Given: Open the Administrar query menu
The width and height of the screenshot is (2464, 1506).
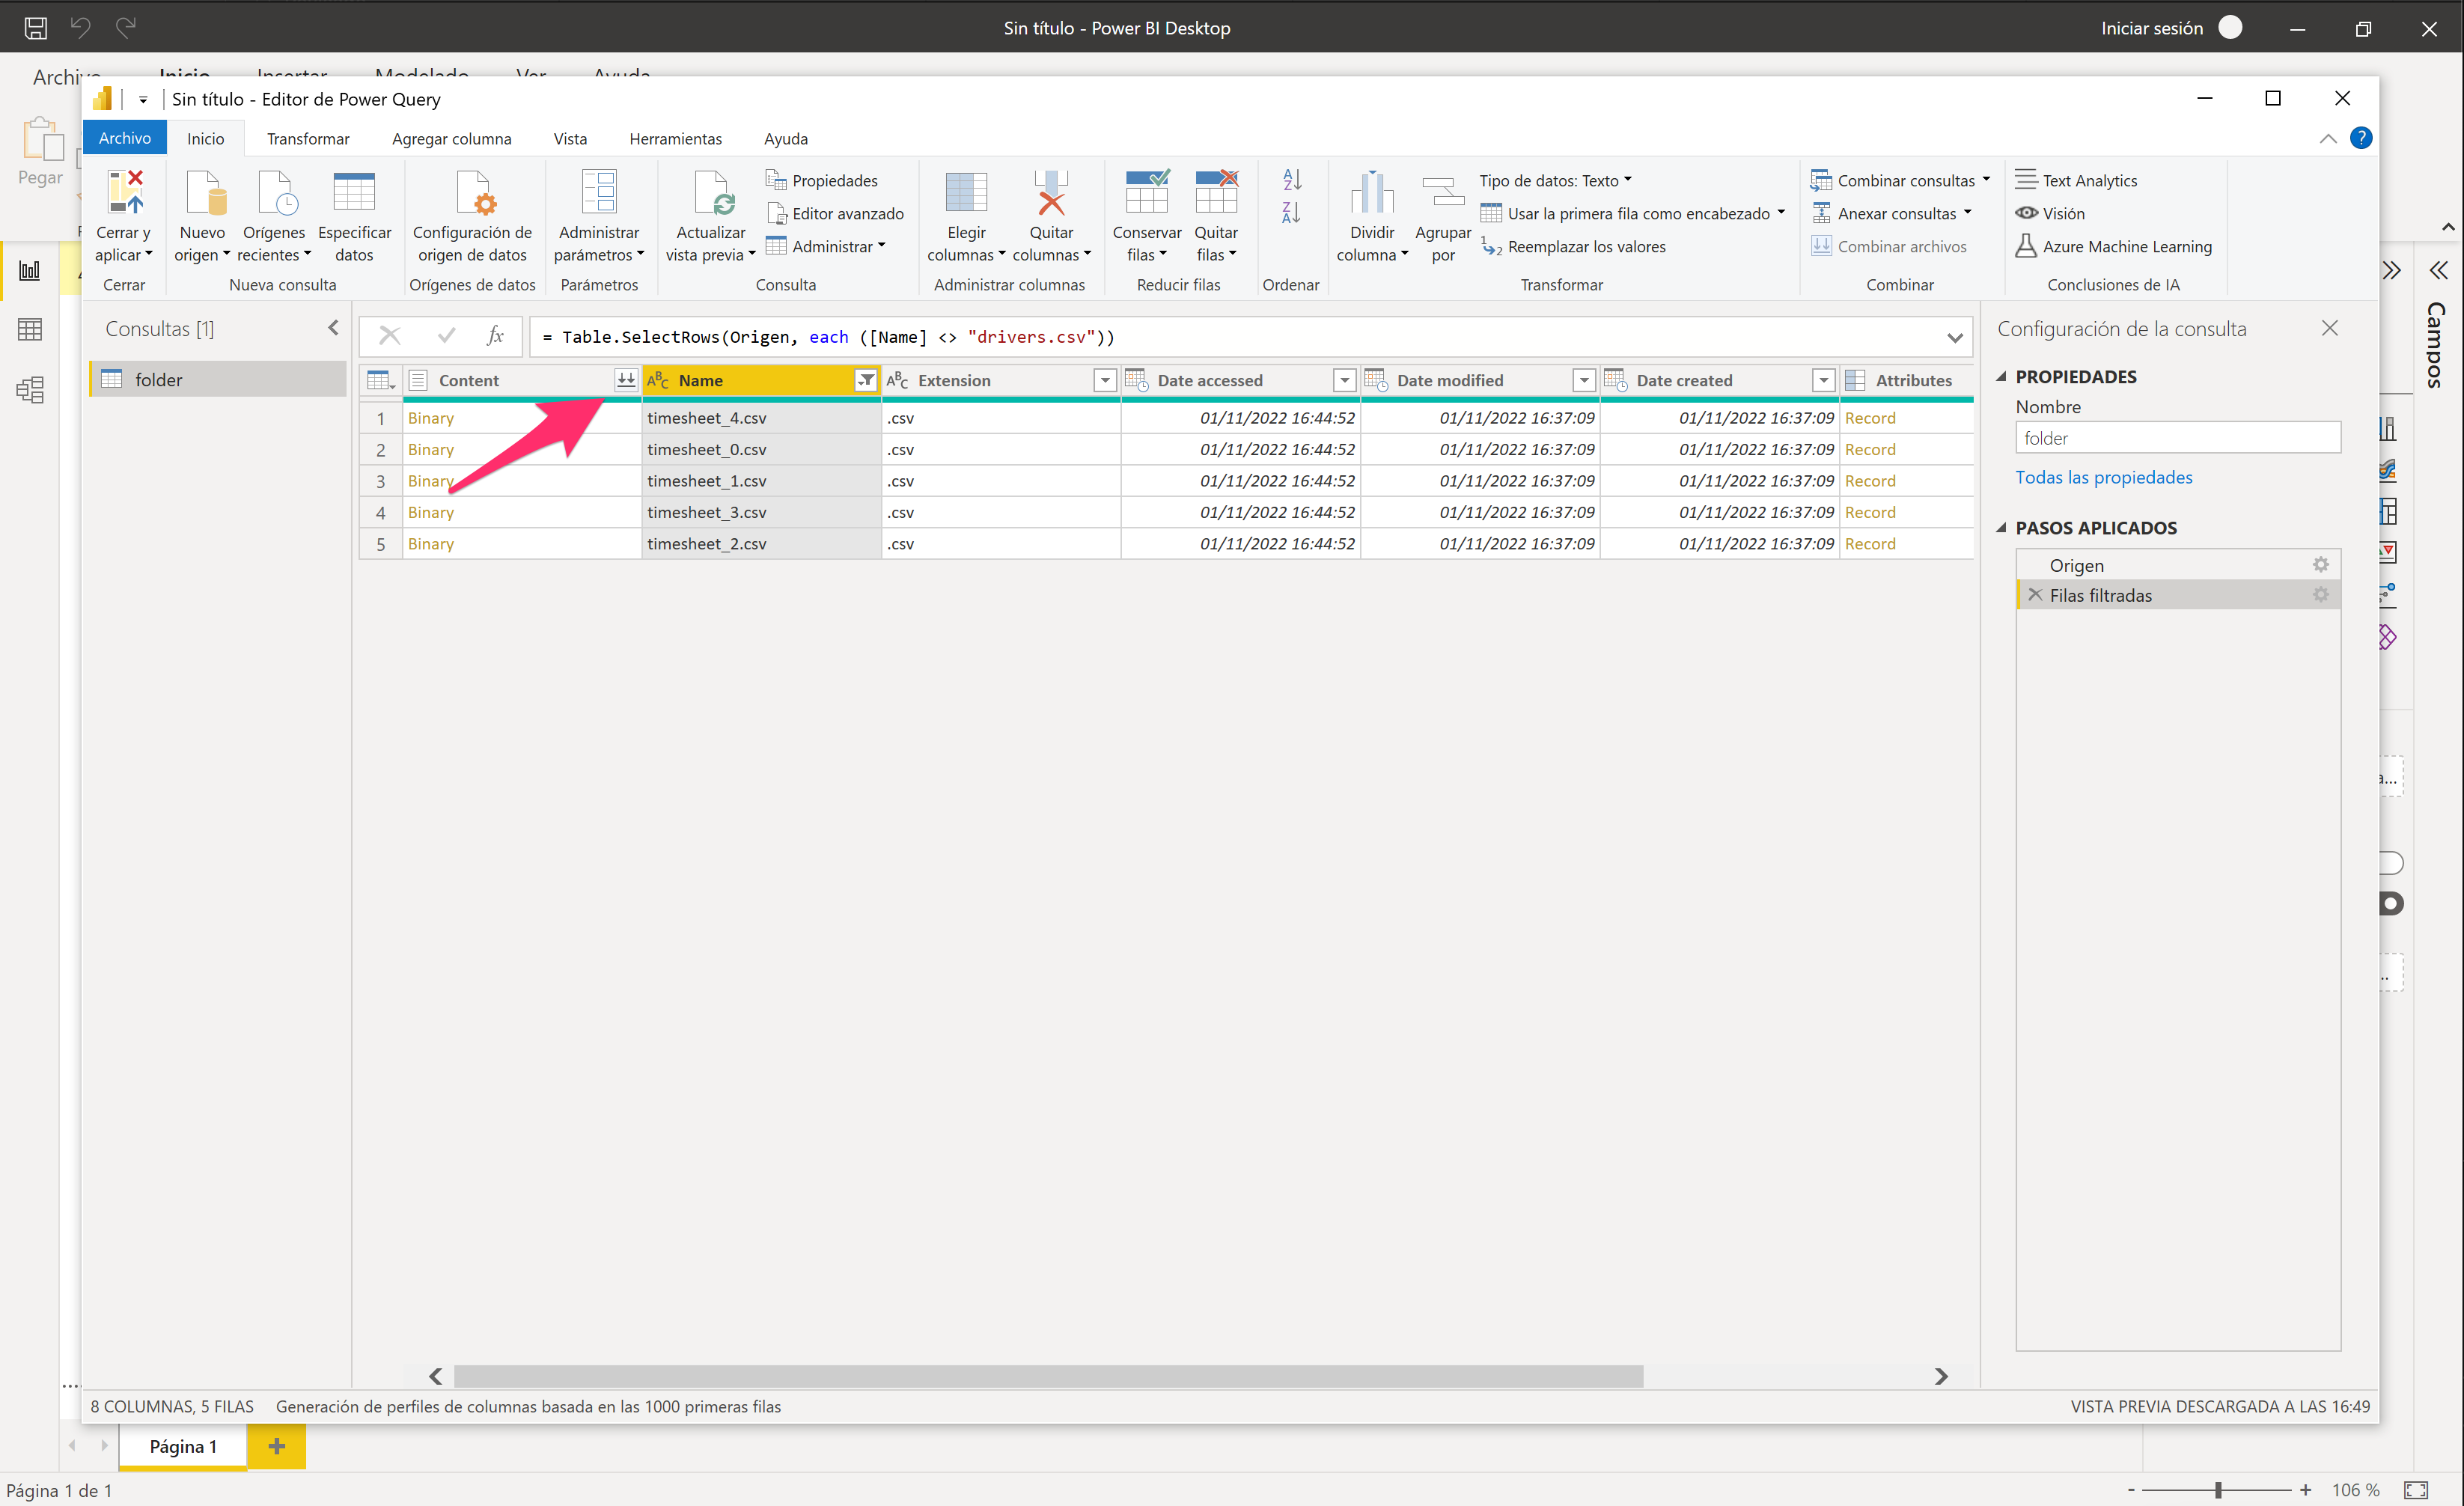Looking at the screenshot, I should coord(826,246).
